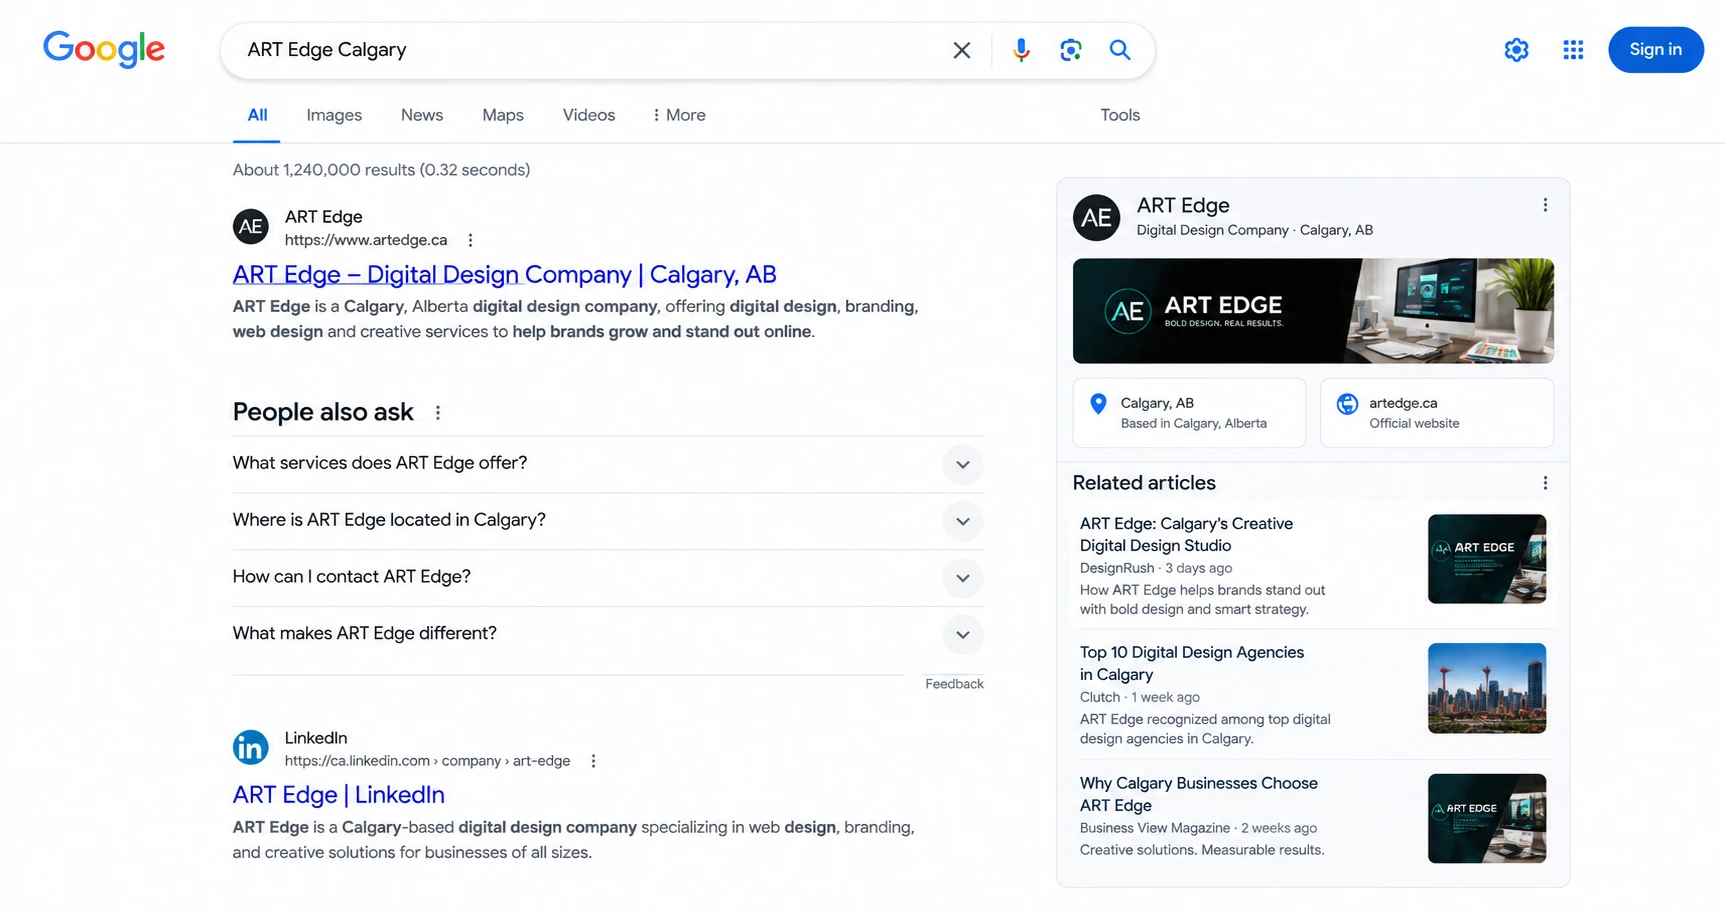Switch to the Images tab
Viewport: 1725px width, 912px height.
pos(334,115)
